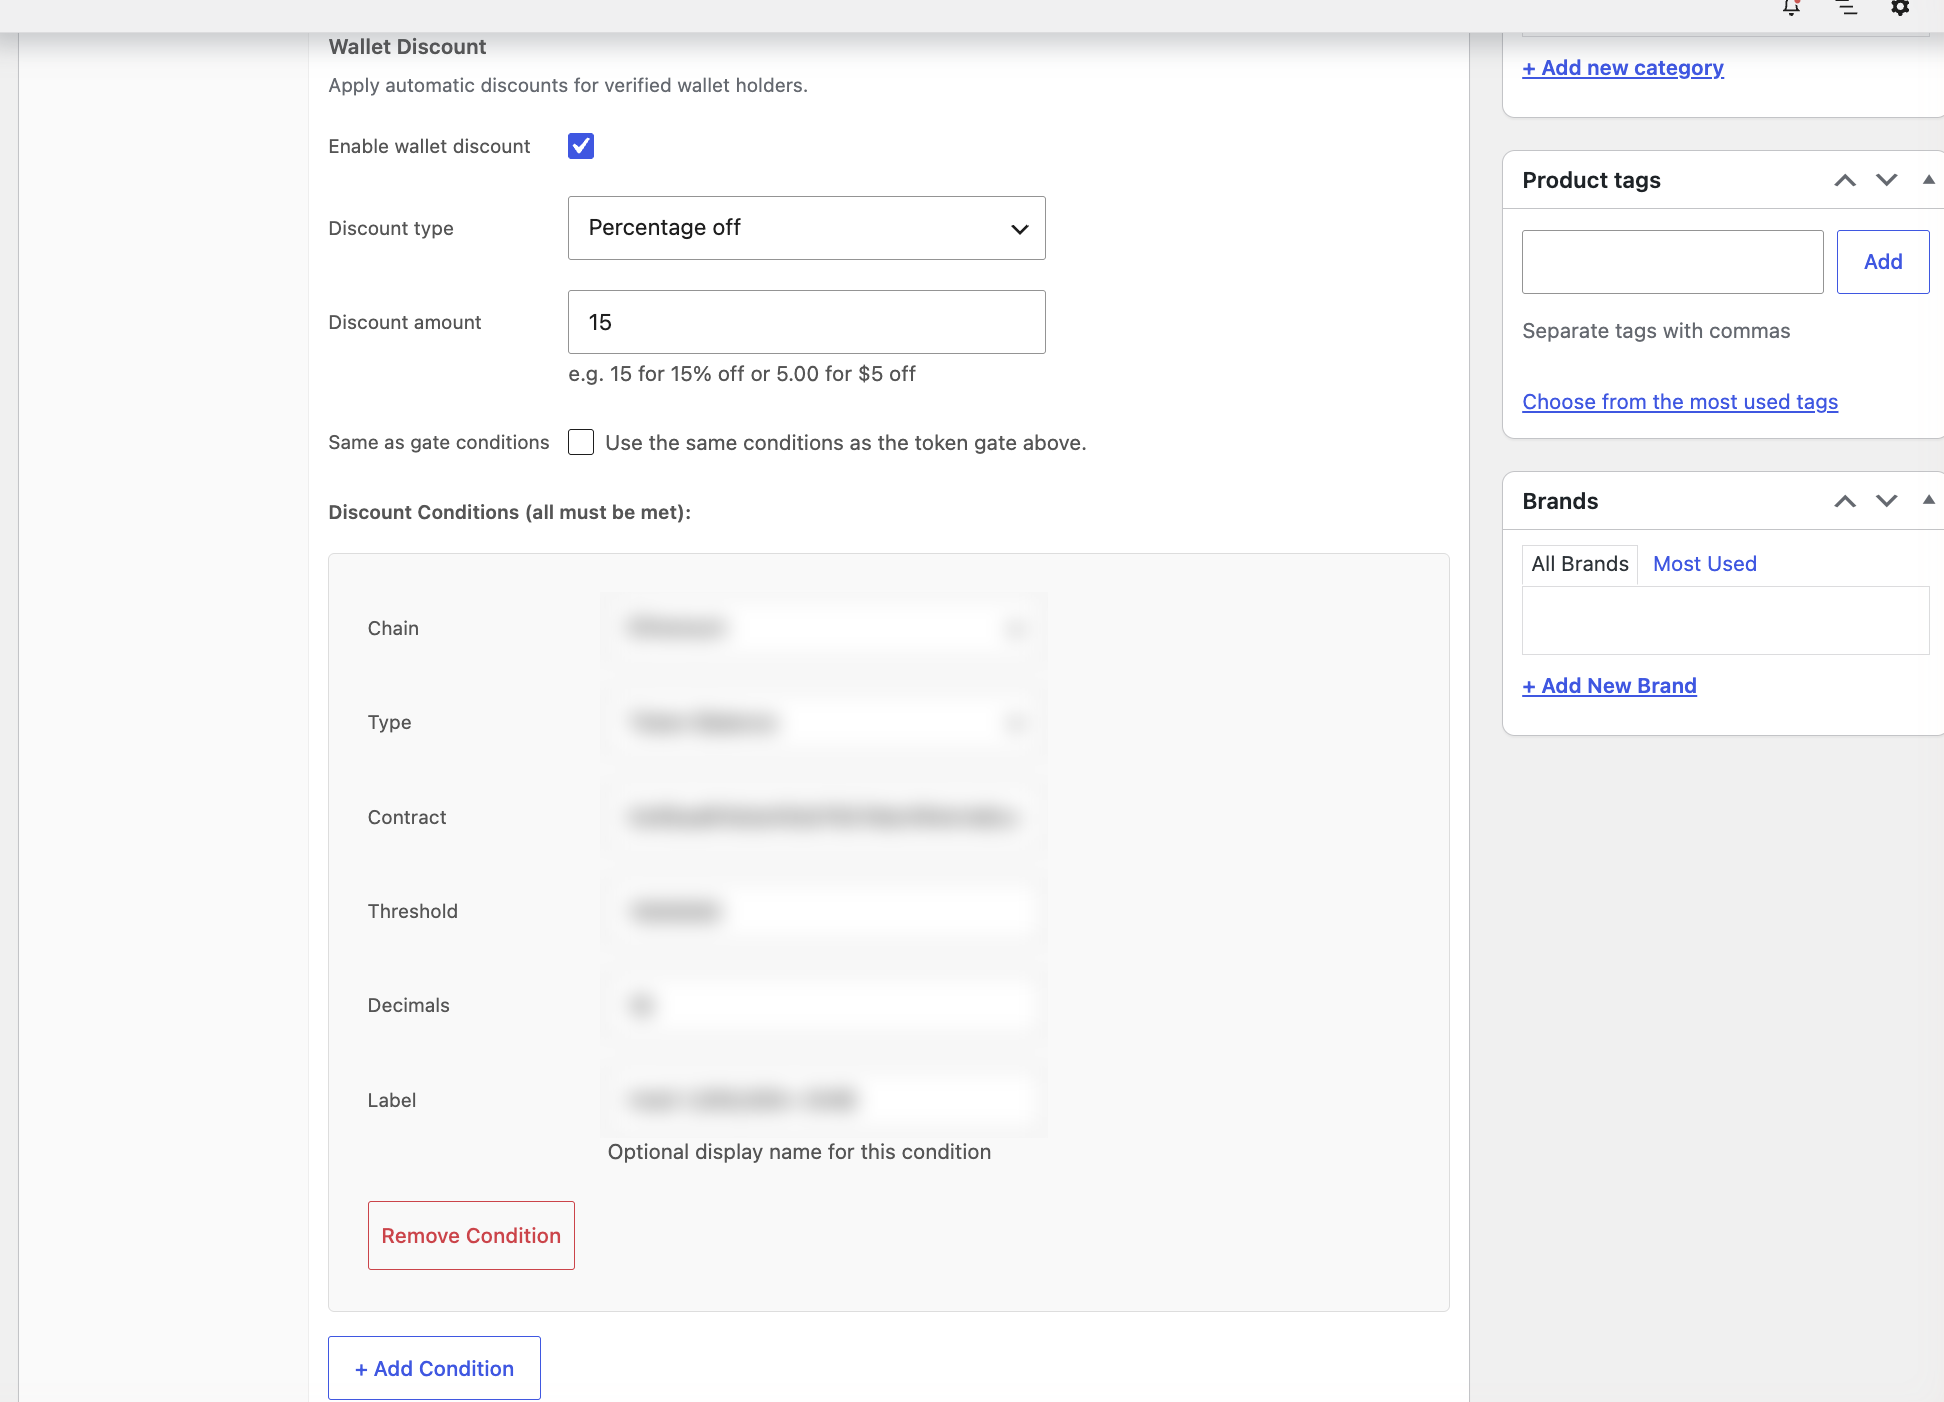Open the notifications bell icon

[x=1791, y=8]
